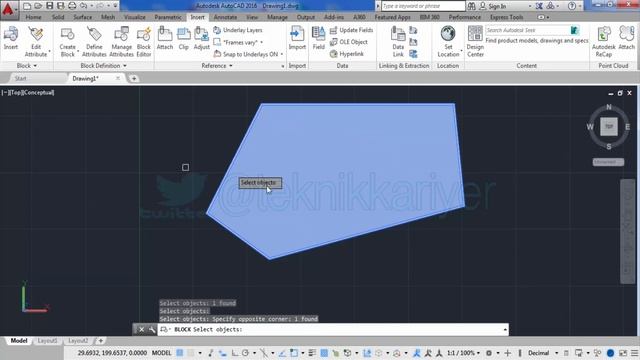
Task: Click the Point Cloud Attach tool
Action: coord(627,38)
